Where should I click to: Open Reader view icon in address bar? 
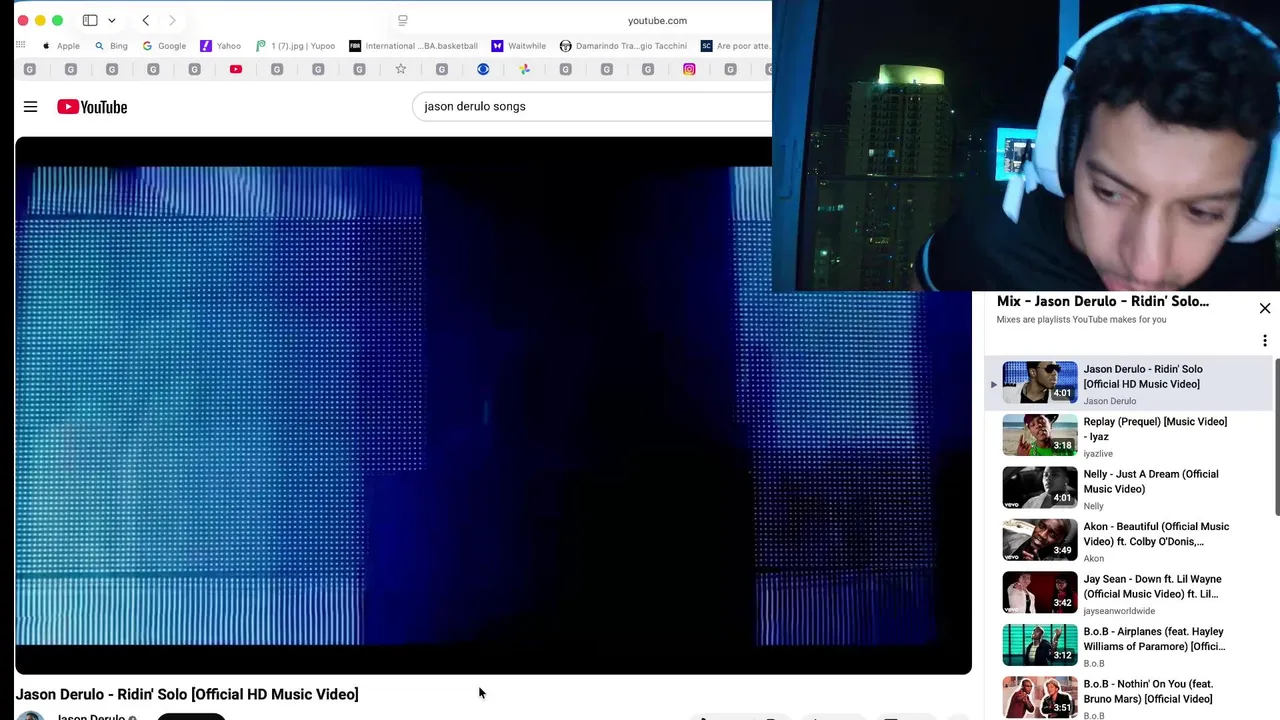point(403,20)
